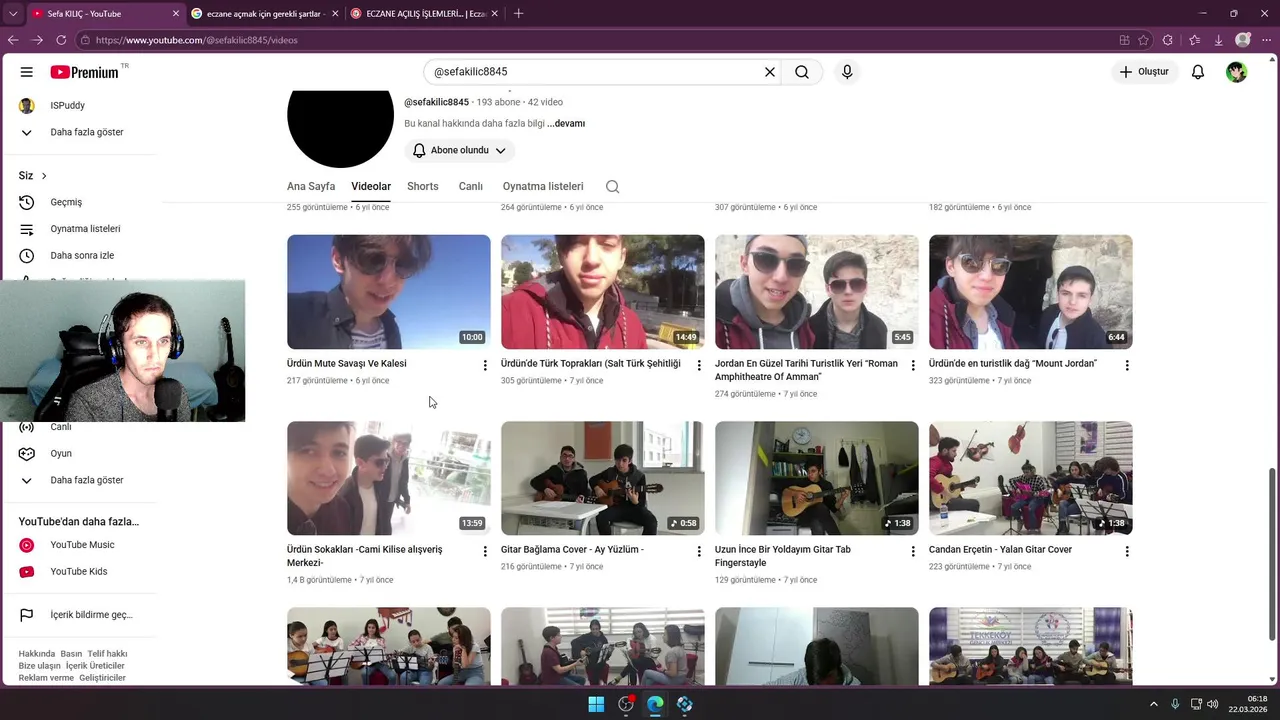1280x720 pixels.
Task: Open account avatar menu
Action: (x=1237, y=72)
